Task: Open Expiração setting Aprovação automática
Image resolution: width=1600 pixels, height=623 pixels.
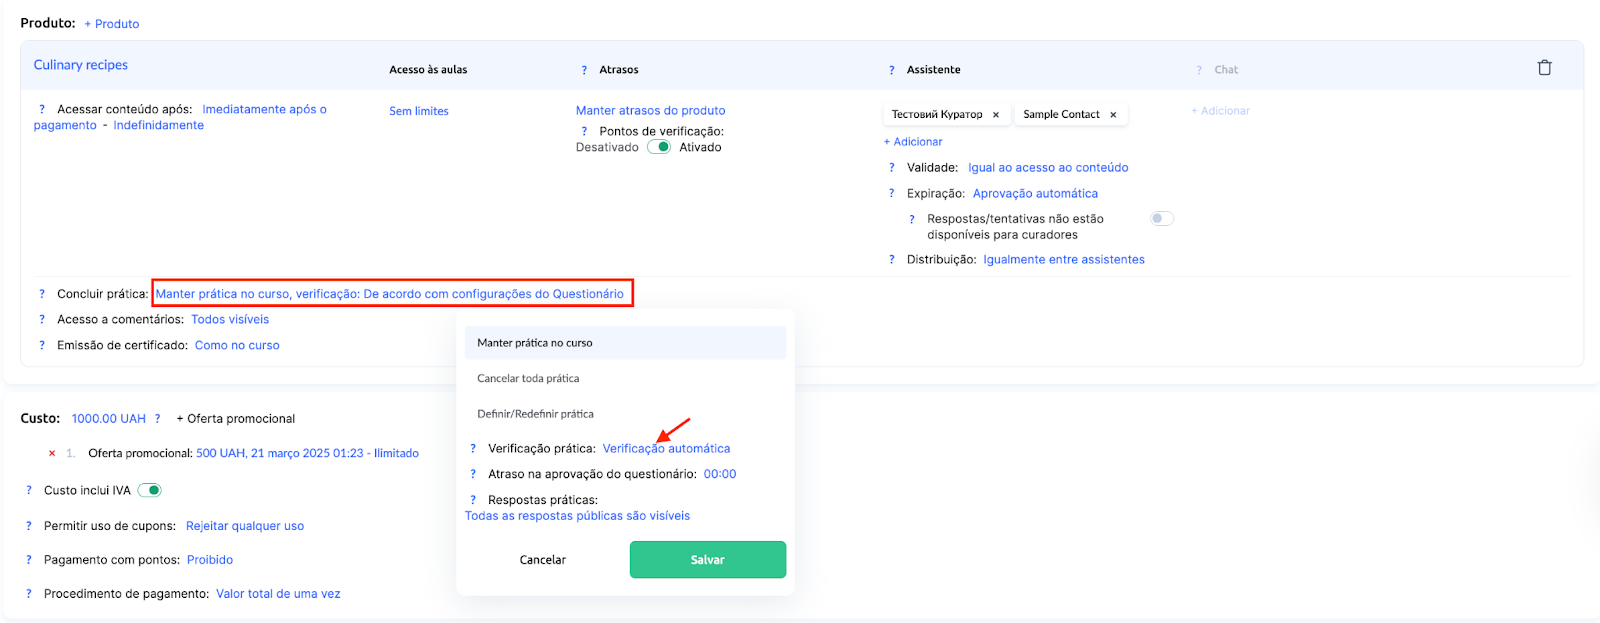Action: [x=1035, y=194]
